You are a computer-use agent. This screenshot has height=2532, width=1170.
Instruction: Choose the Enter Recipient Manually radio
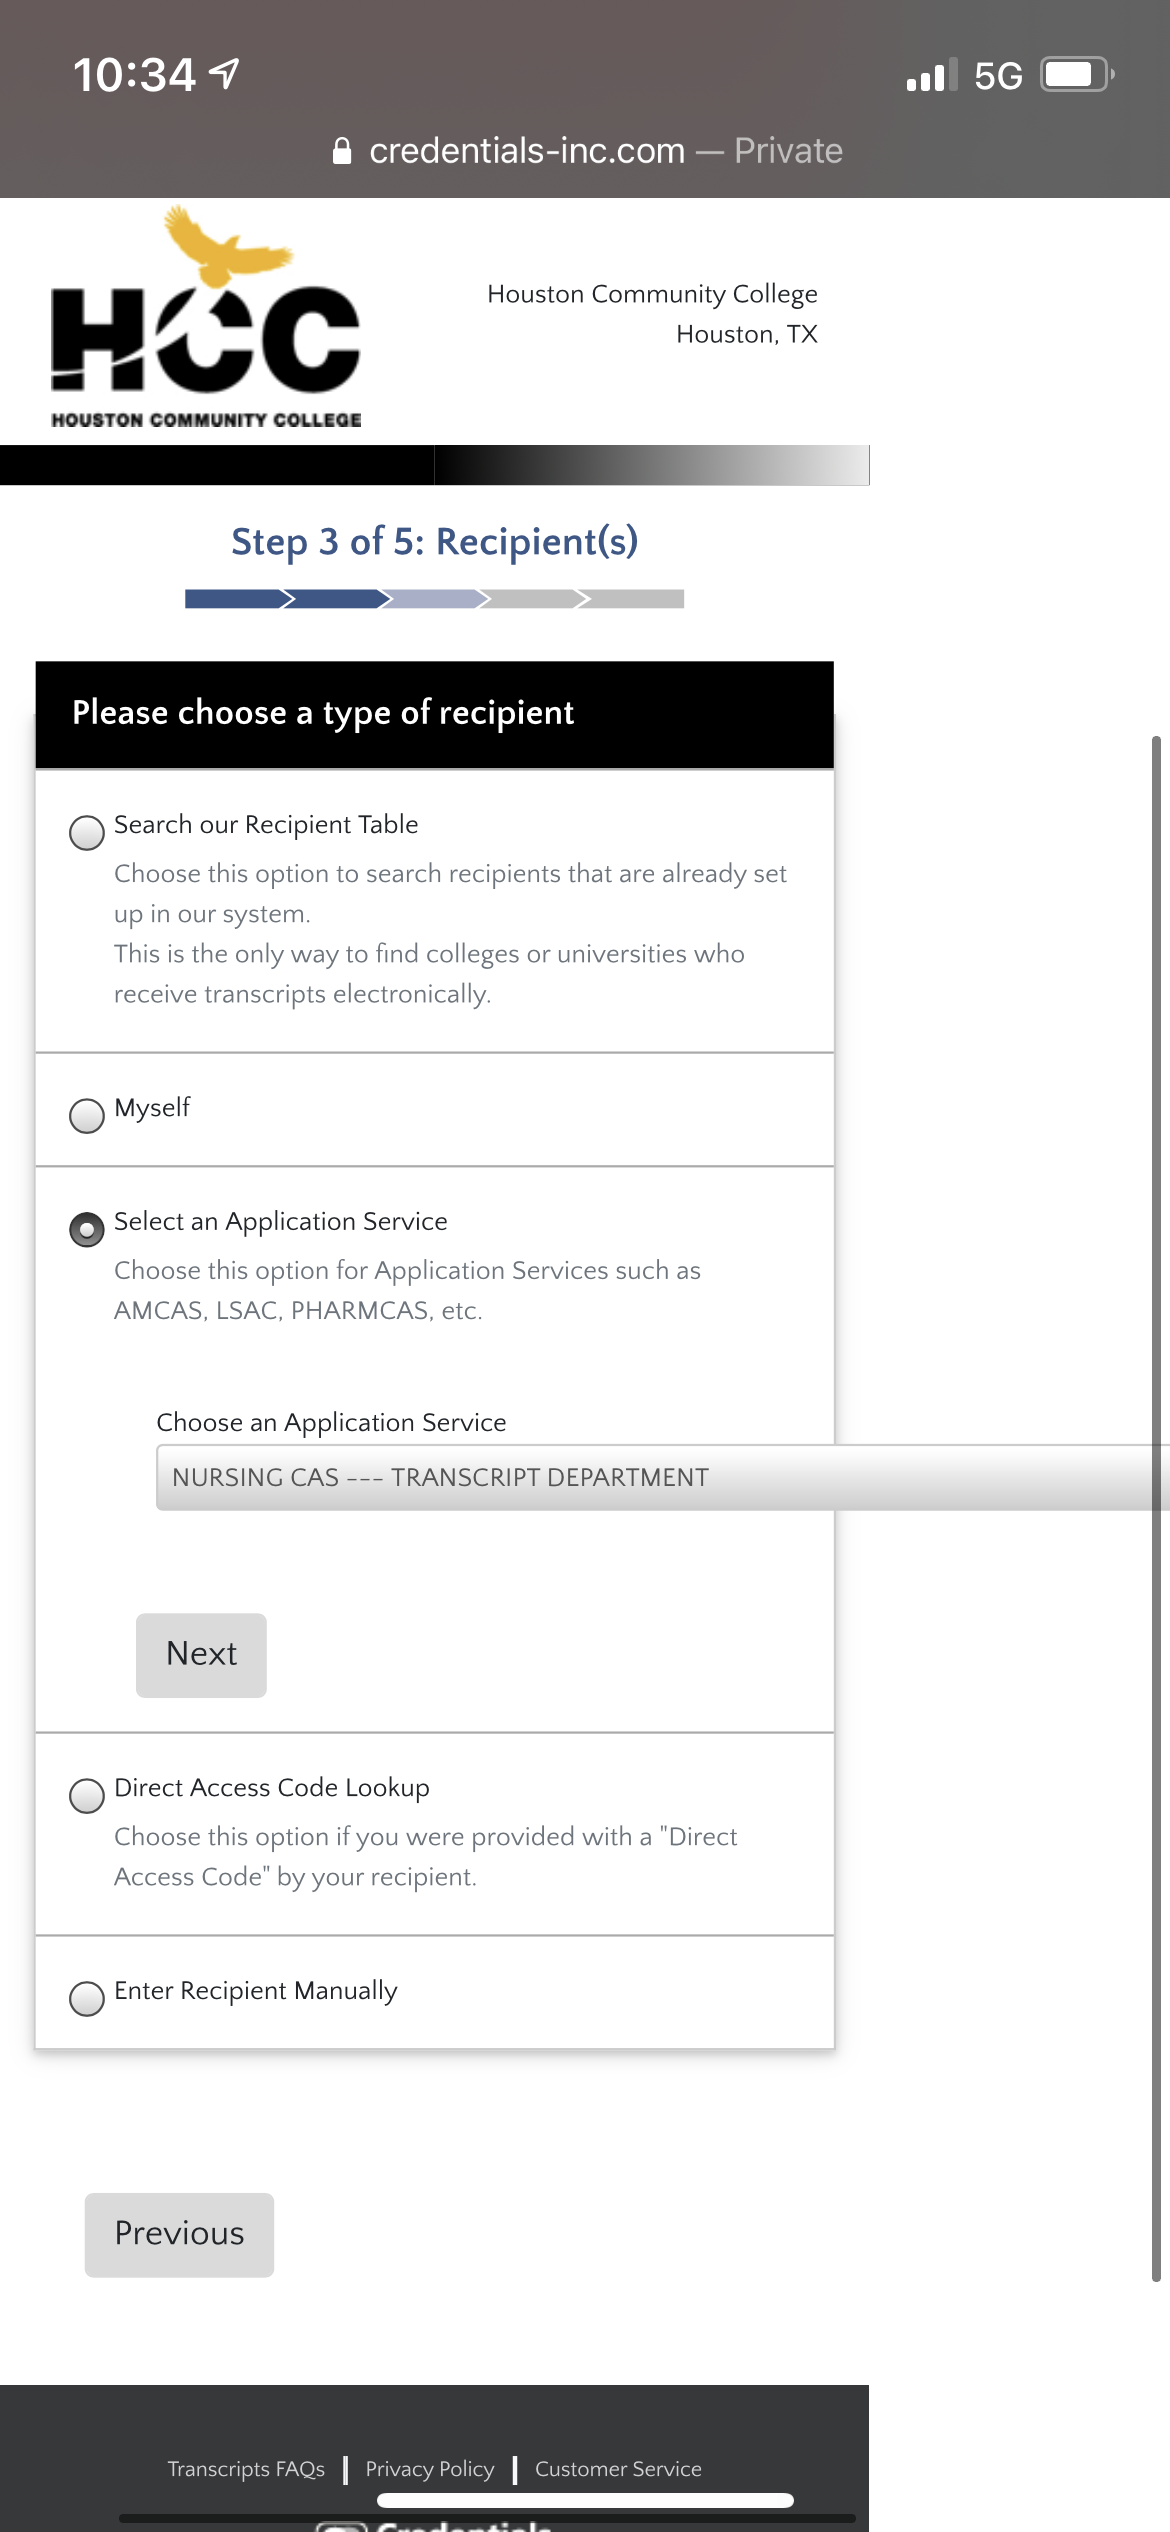point(87,1998)
